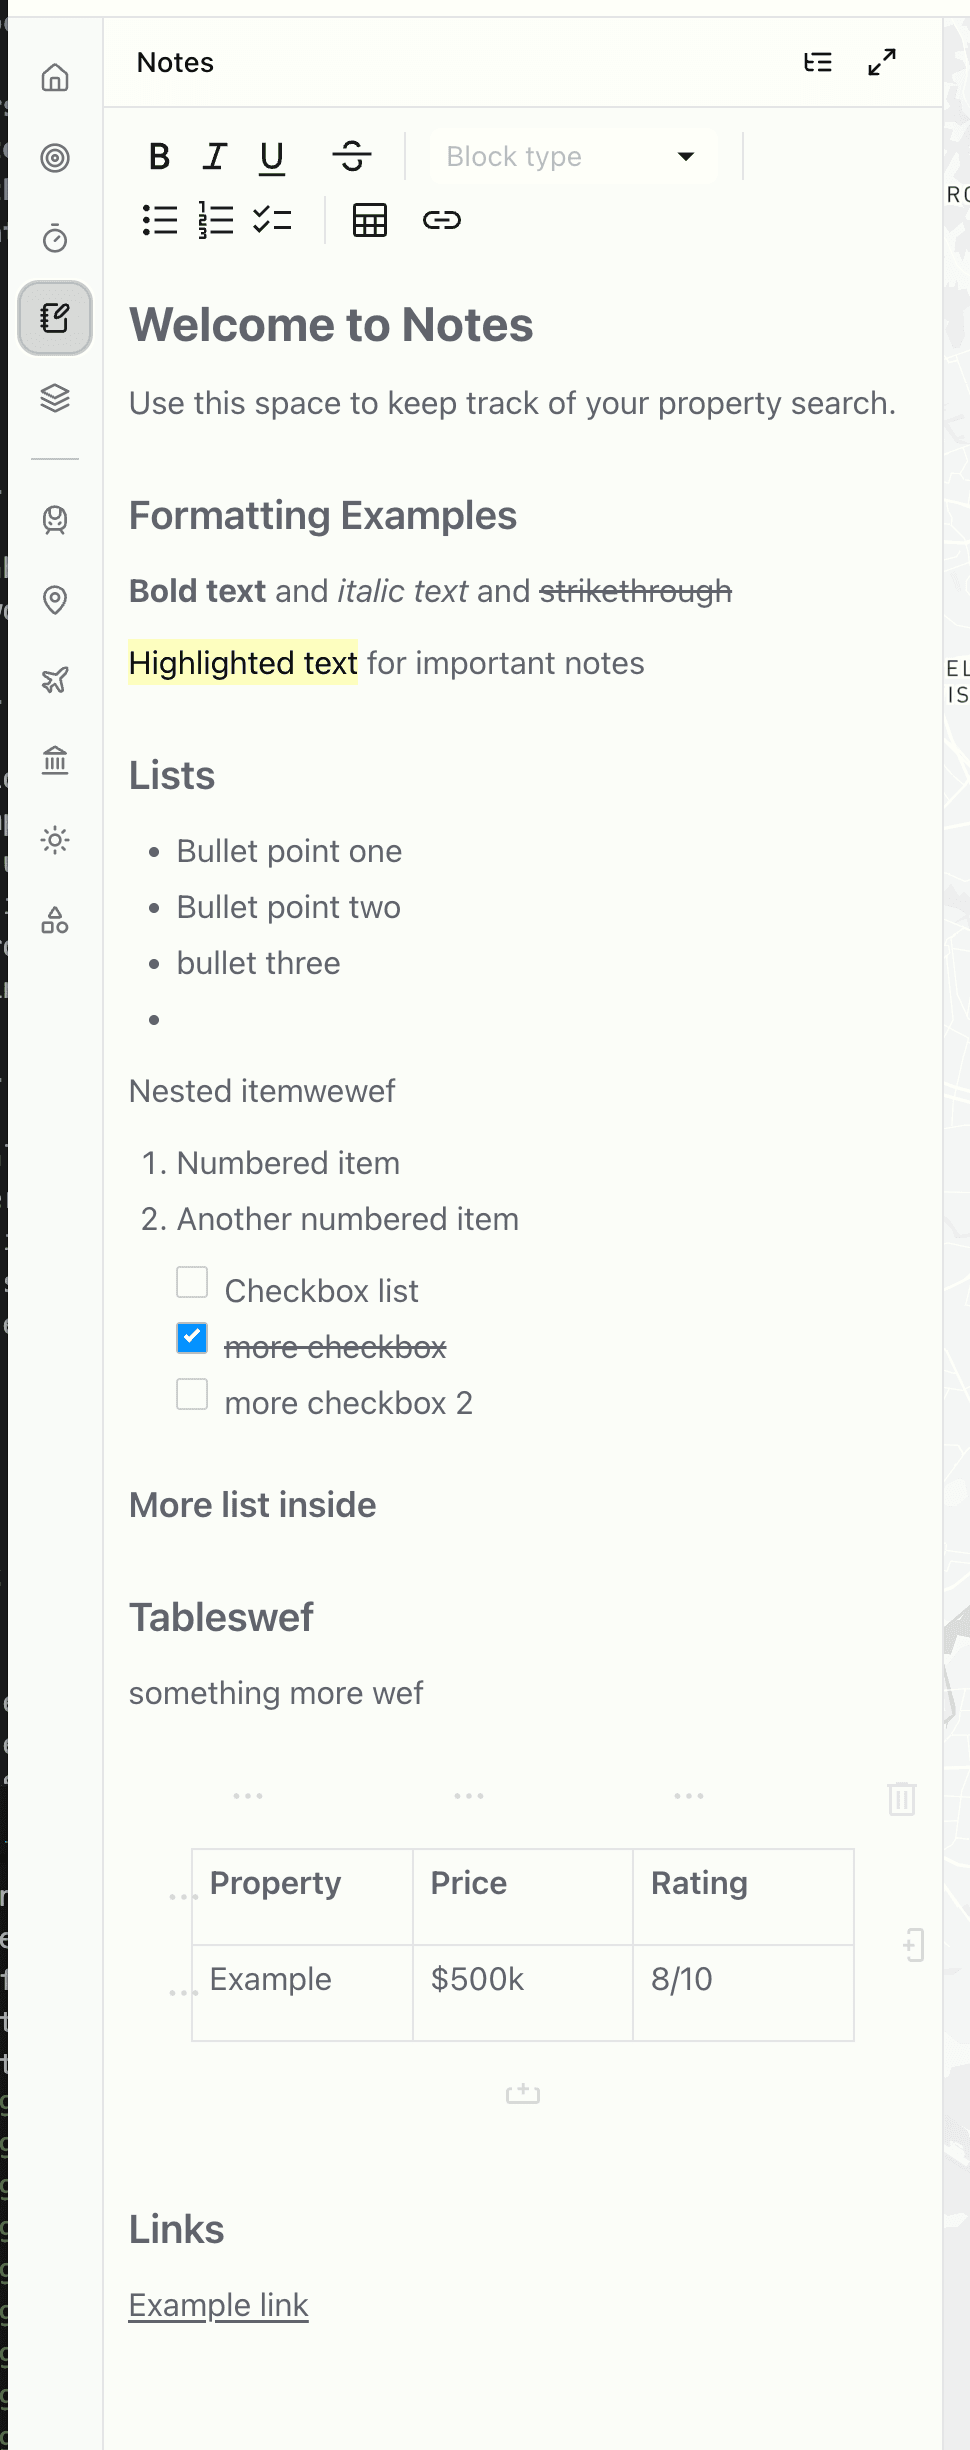Uncheck the completed 'more checkbox' item
This screenshot has width=970, height=2450.
[x=192, y=1337]
